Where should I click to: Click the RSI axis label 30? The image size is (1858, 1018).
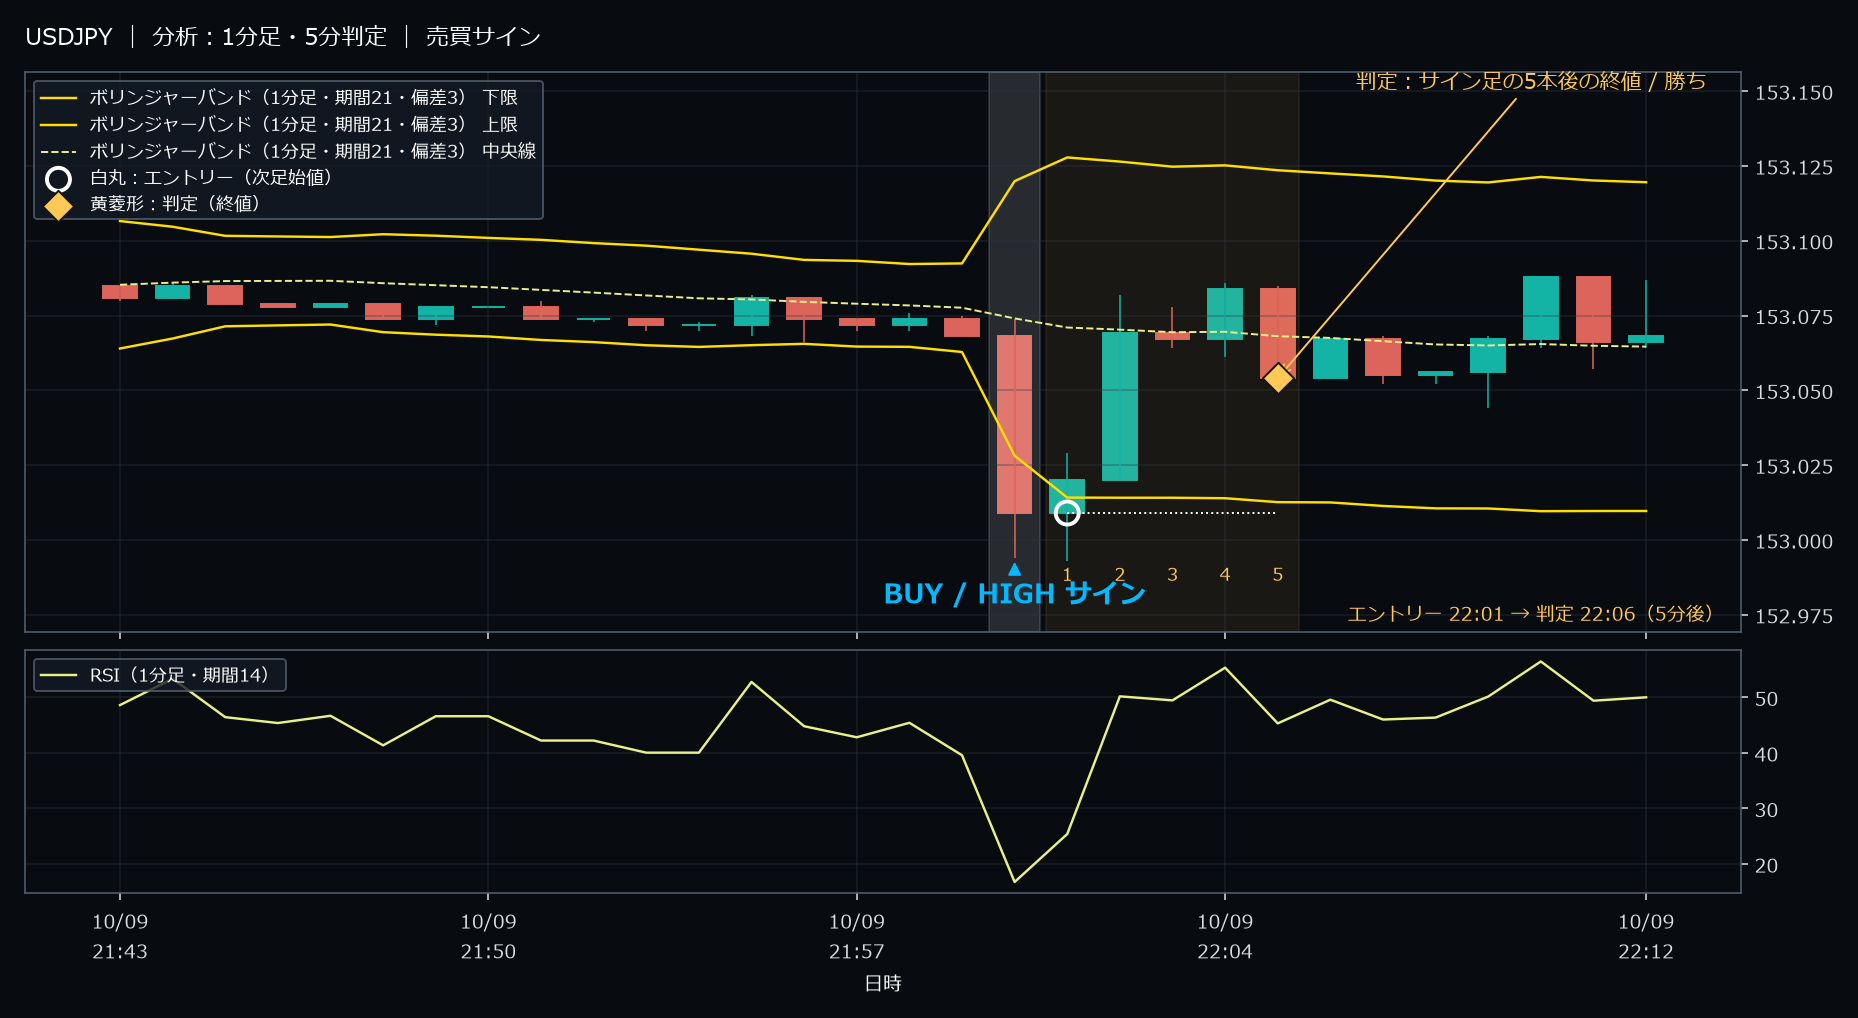1766,810
